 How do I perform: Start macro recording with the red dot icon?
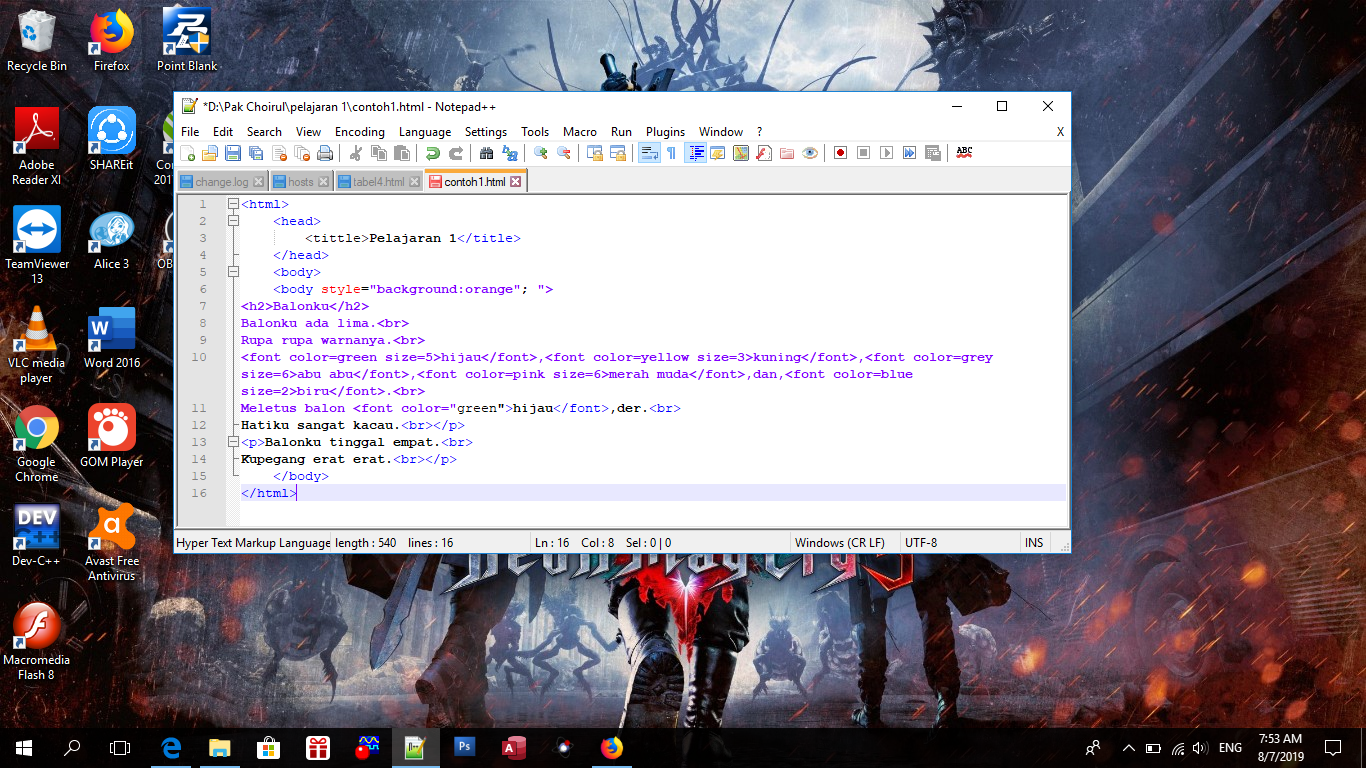[840, 153]
